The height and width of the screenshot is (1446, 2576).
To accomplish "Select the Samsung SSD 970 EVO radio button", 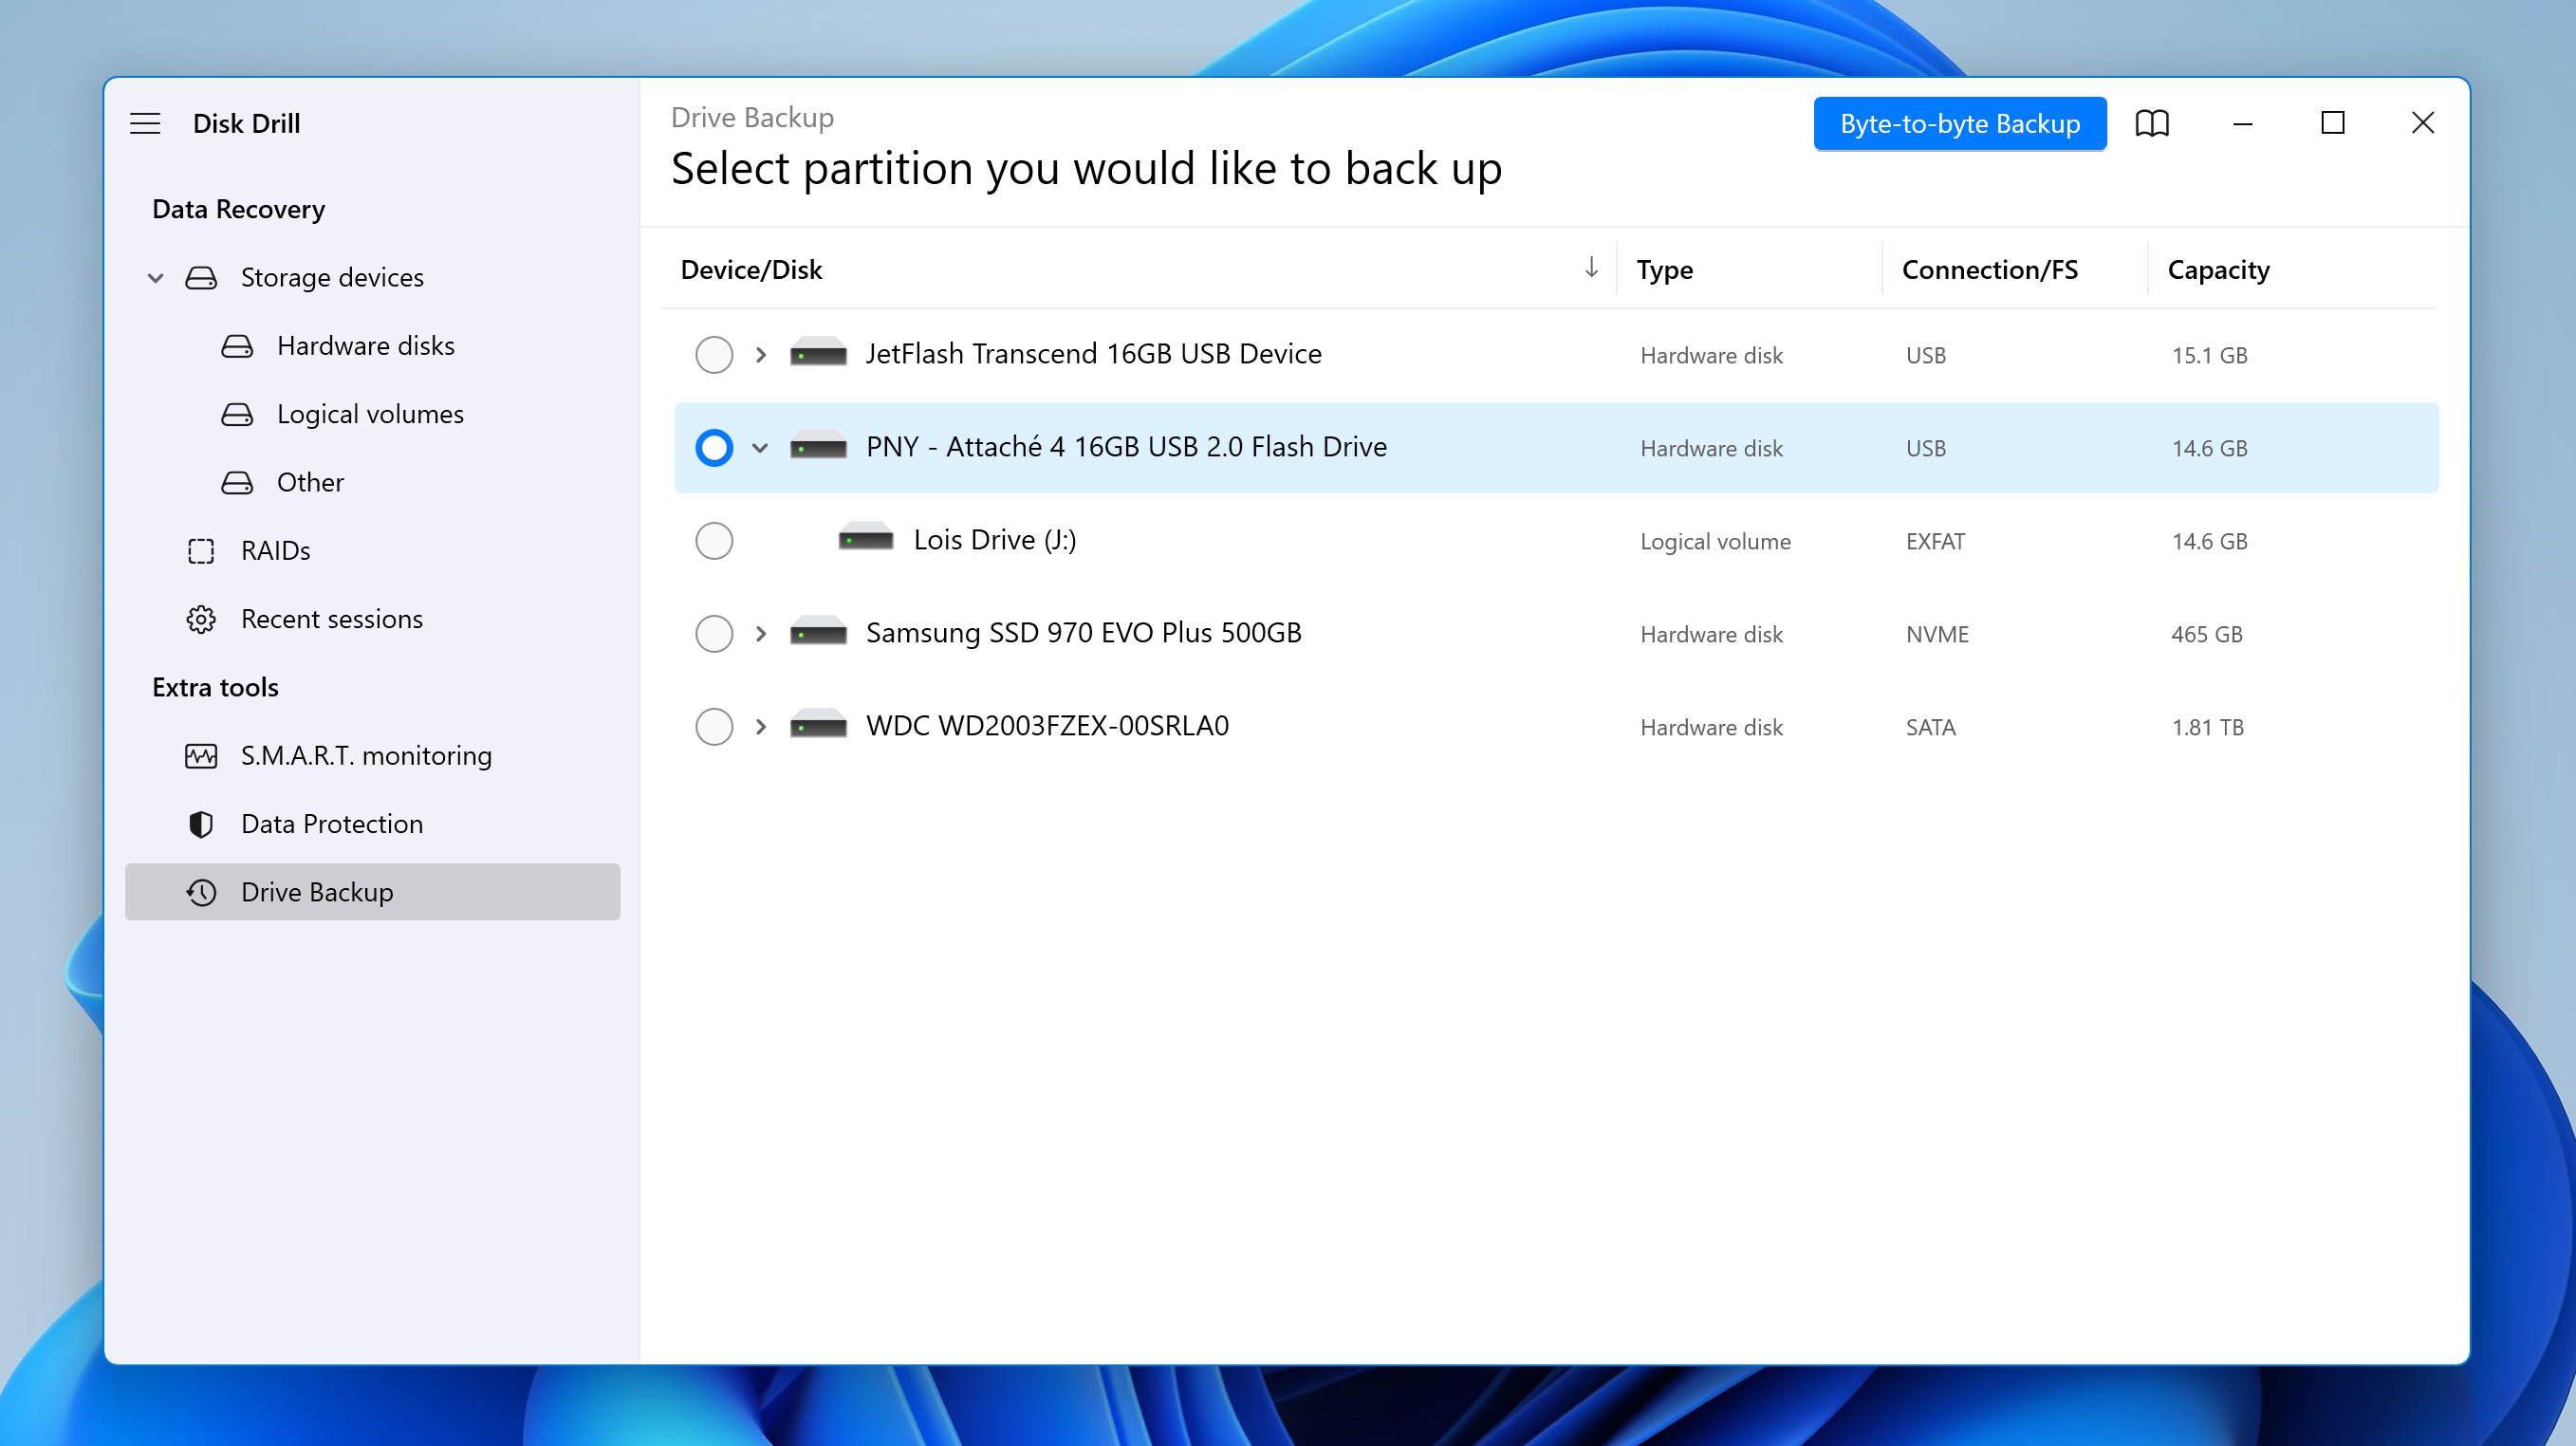I will click(x=714, y=634).
